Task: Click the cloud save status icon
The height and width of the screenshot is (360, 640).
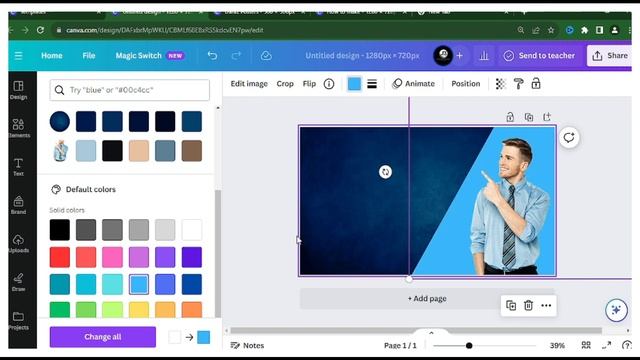Action: tap(266, 56)
